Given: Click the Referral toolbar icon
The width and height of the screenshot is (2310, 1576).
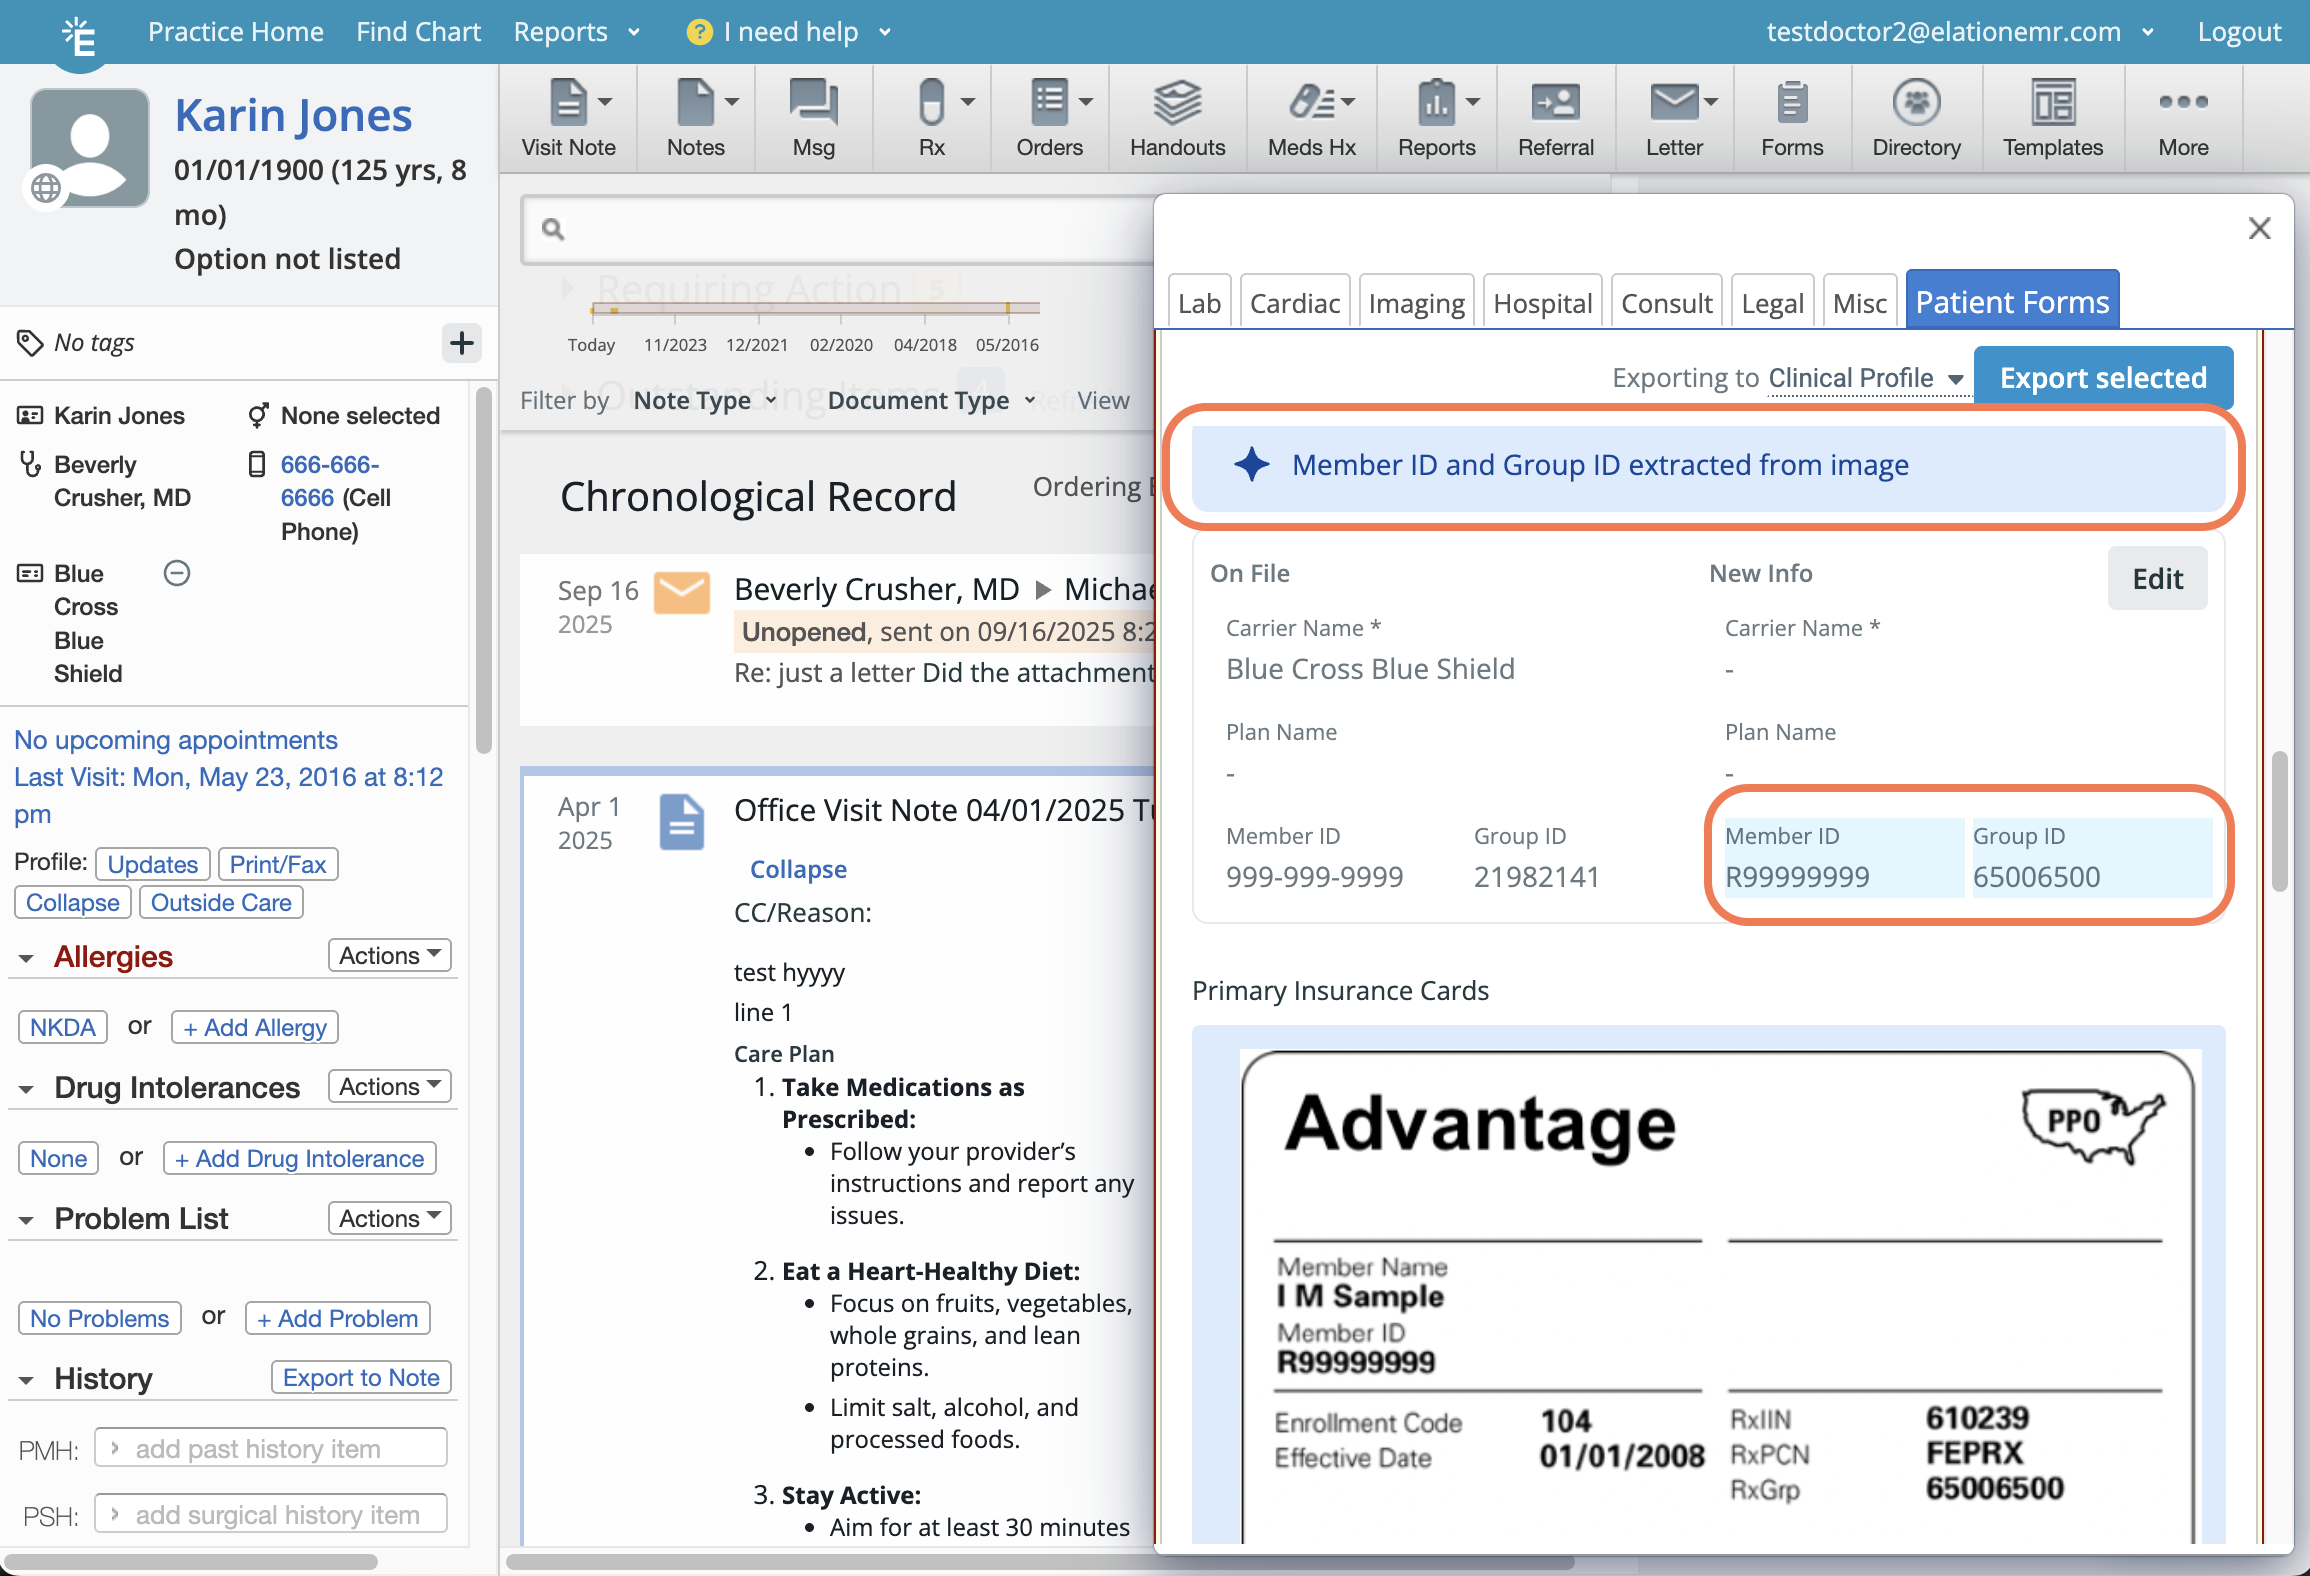Looking at the screenshot, I should coord(1555,103).
